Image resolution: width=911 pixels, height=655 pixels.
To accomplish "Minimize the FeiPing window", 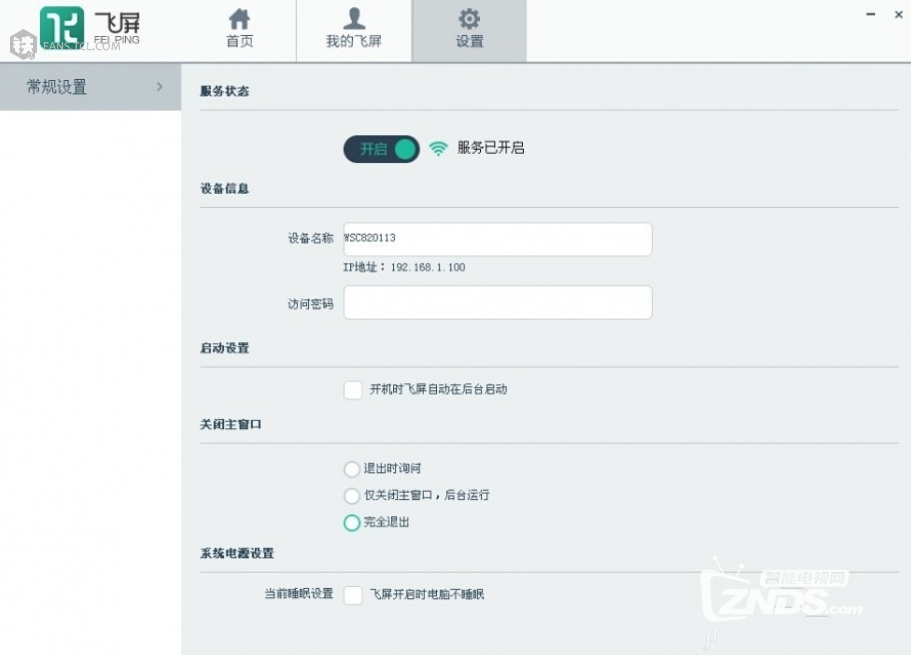I will click(870, 14).
